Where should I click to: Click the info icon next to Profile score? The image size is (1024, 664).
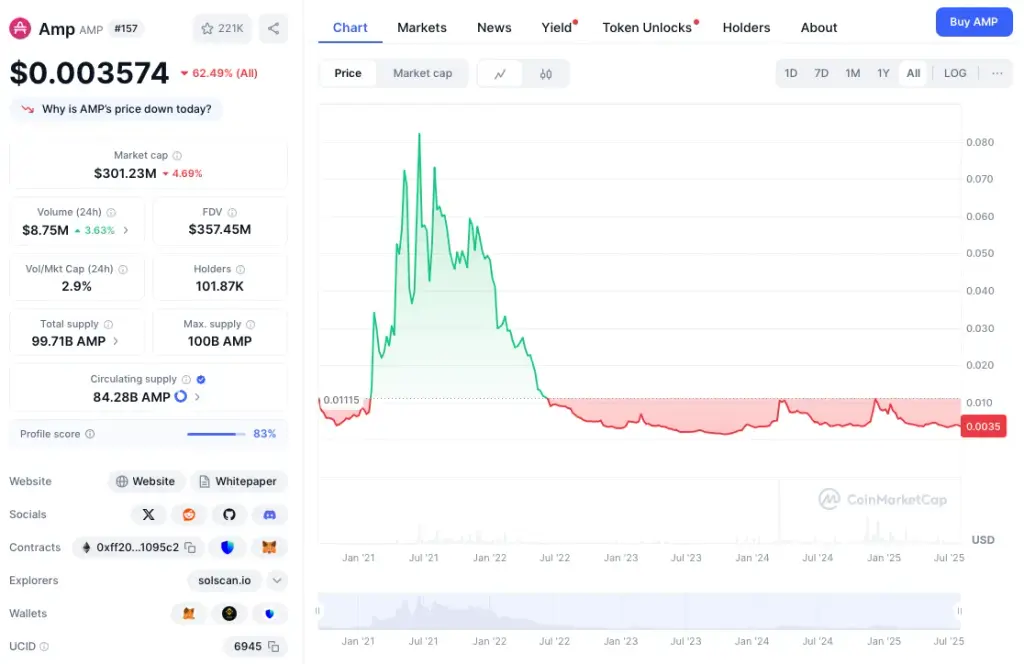(90, 434)
